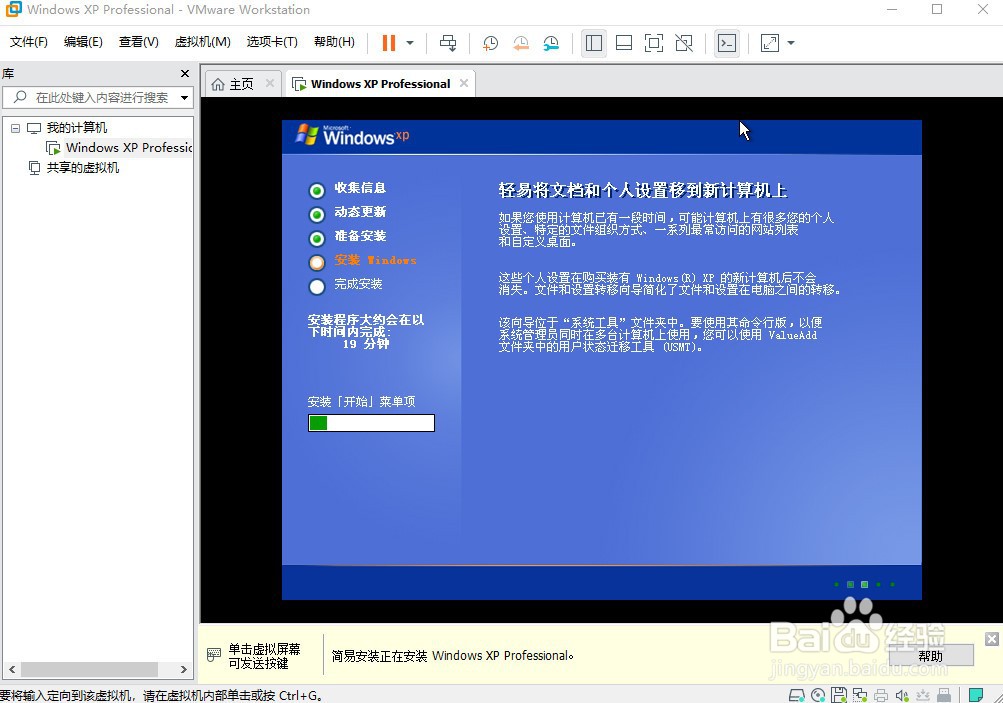Click the floppy drive status icon

click(839, 695)
